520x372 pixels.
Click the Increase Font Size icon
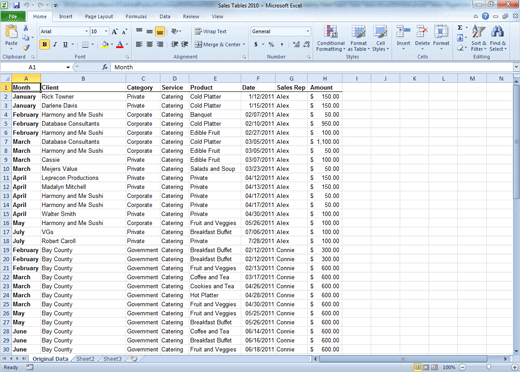pyautogui.click(x=114, y=32)
